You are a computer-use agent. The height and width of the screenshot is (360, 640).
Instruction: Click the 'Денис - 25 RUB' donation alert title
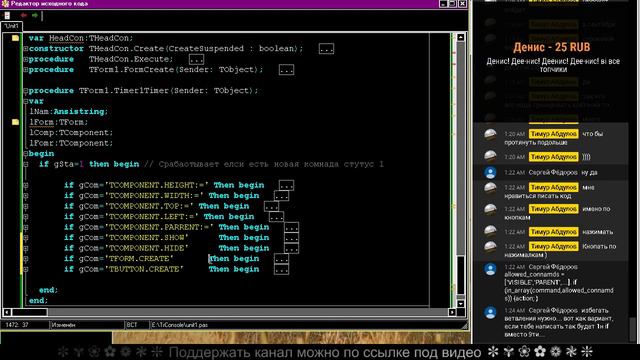[551, 47]
